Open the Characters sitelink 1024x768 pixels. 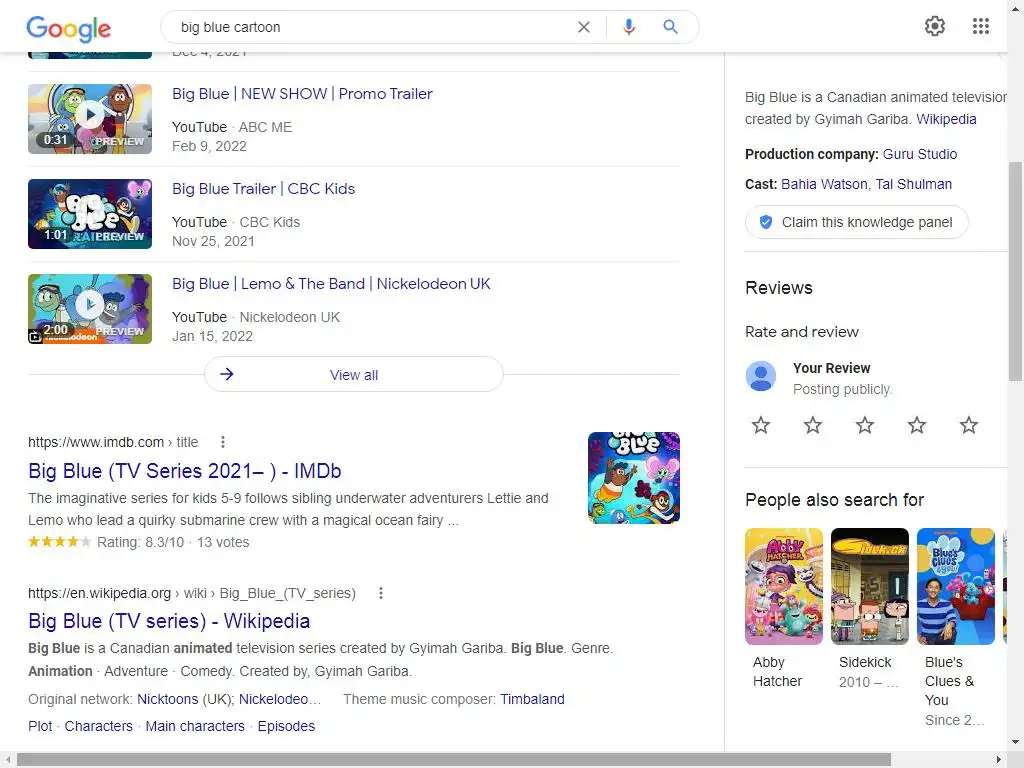[x=99, y=726]
